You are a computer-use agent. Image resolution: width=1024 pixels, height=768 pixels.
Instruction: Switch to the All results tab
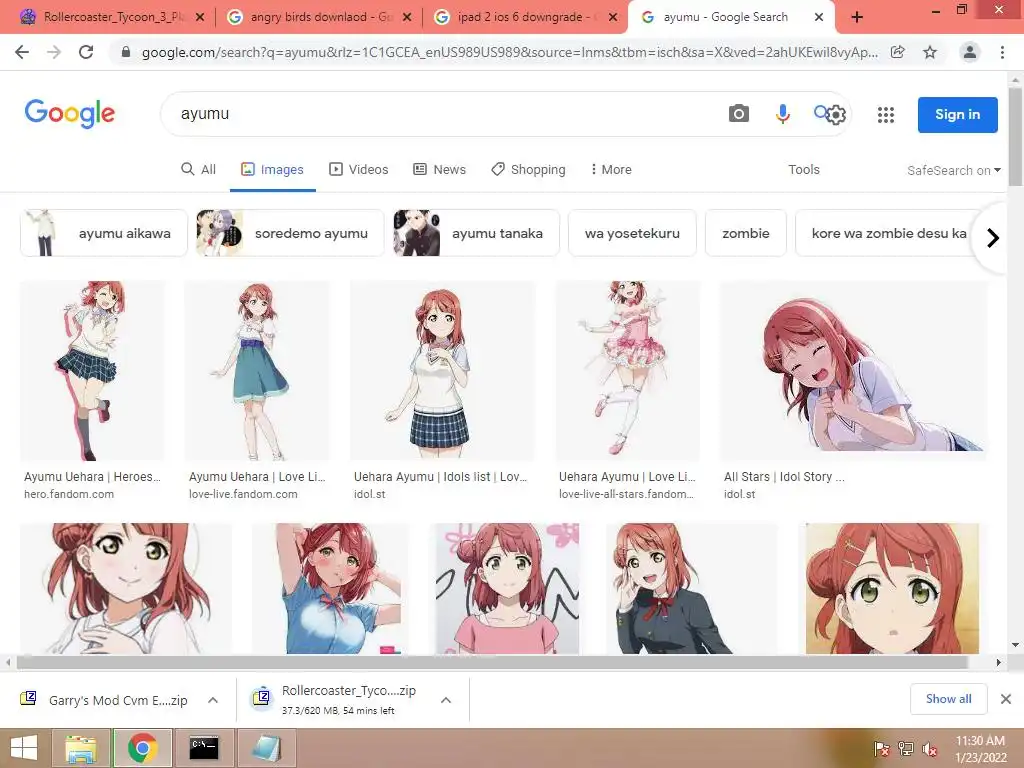tap(198, 170)
